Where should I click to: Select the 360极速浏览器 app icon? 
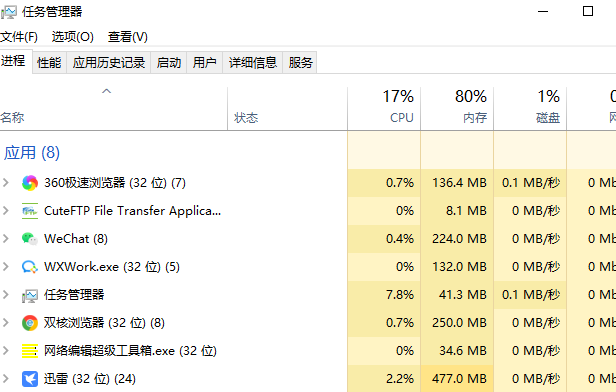pos(30,183)
